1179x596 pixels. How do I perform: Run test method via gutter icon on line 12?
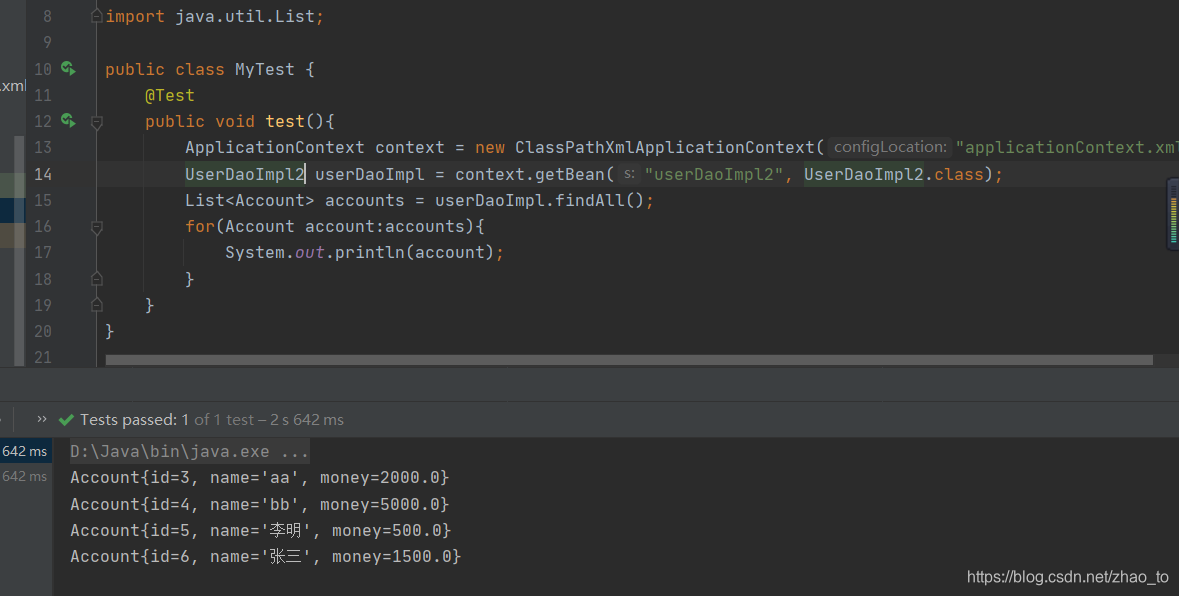click(x=68, y=121)
